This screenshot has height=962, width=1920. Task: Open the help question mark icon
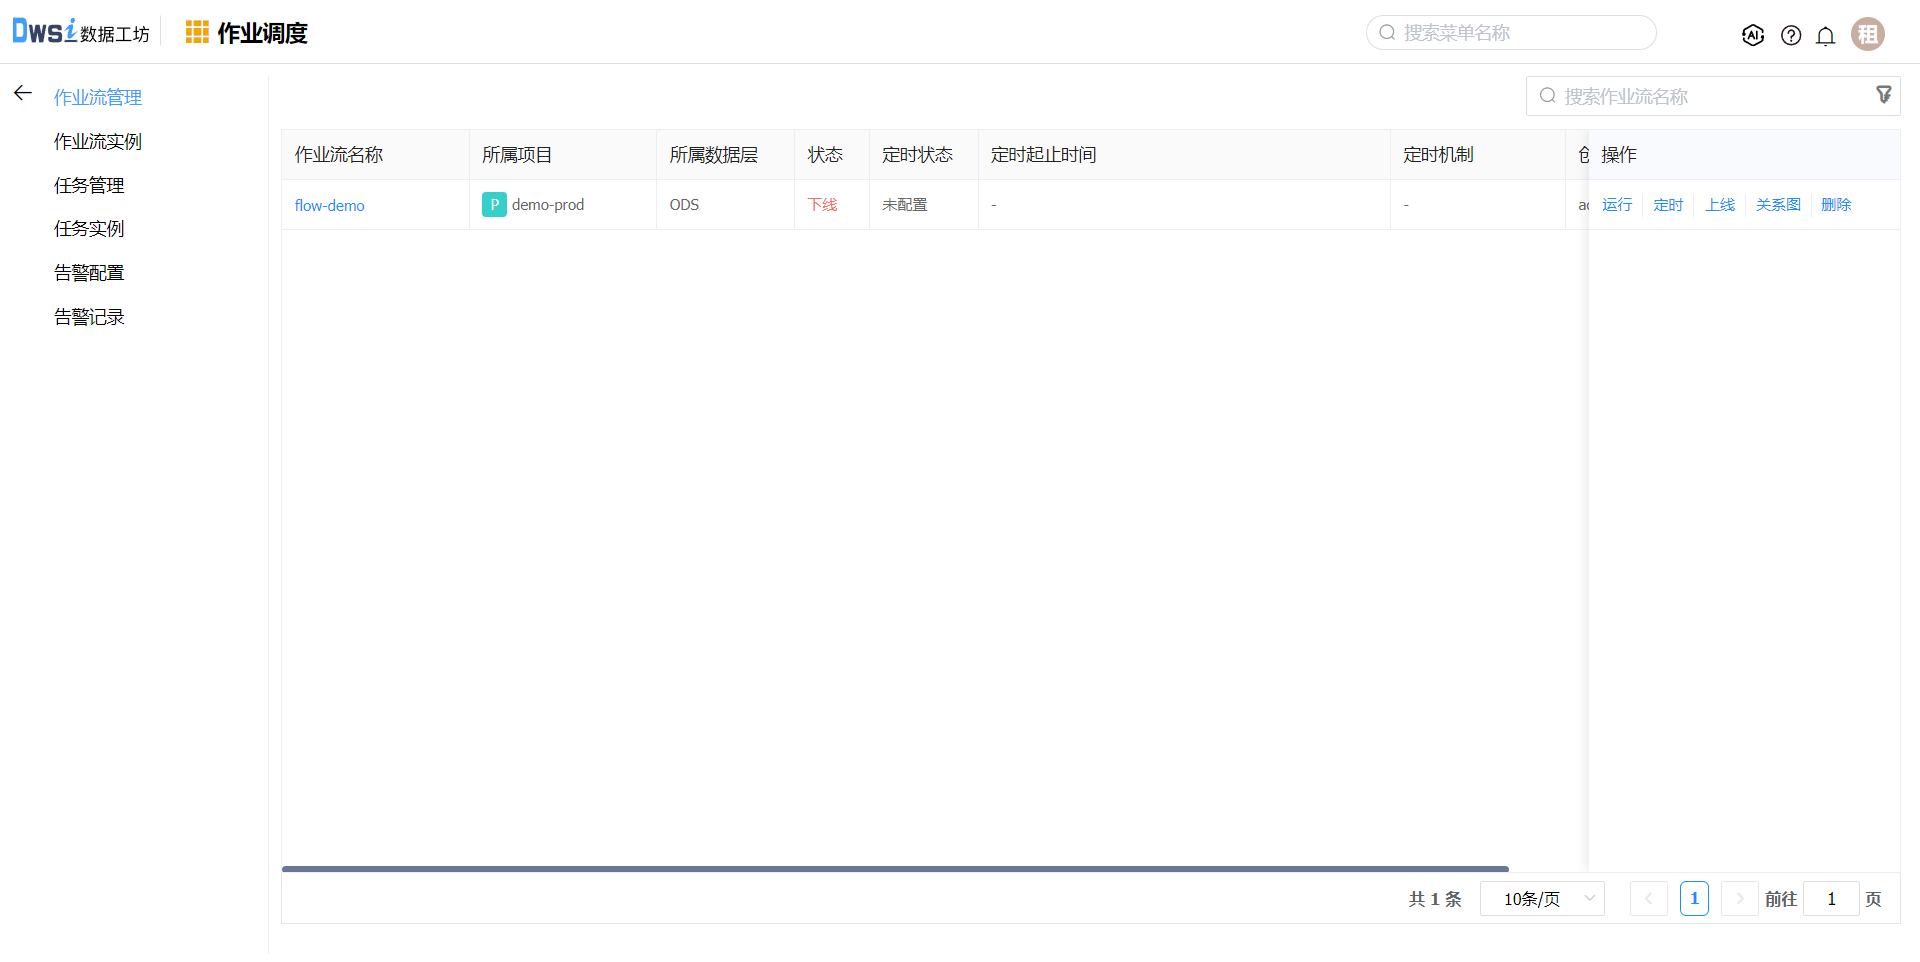coord(1790,35)
